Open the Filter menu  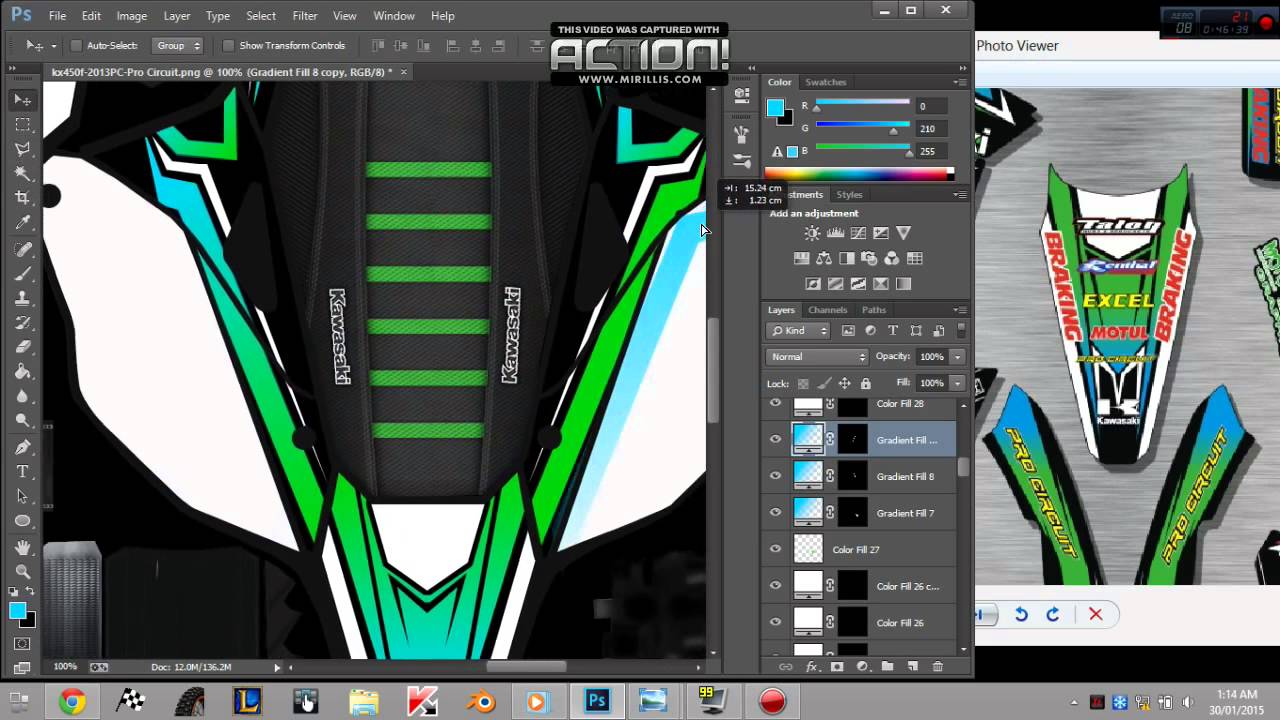(305, 16)
